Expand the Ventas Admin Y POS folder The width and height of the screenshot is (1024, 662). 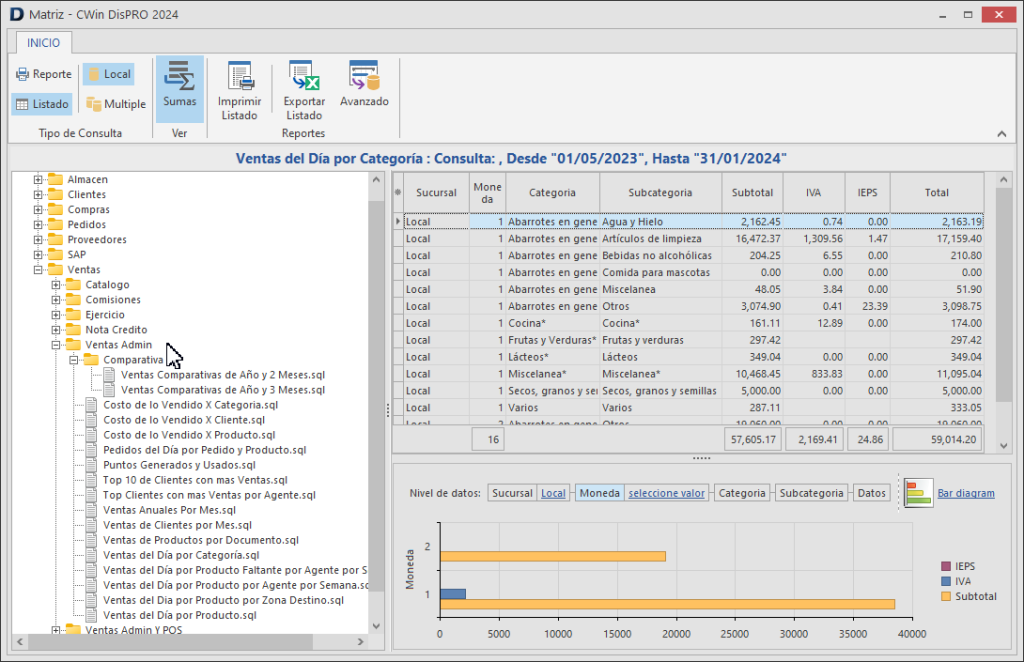pyautogui.click(x=57, y=630)
